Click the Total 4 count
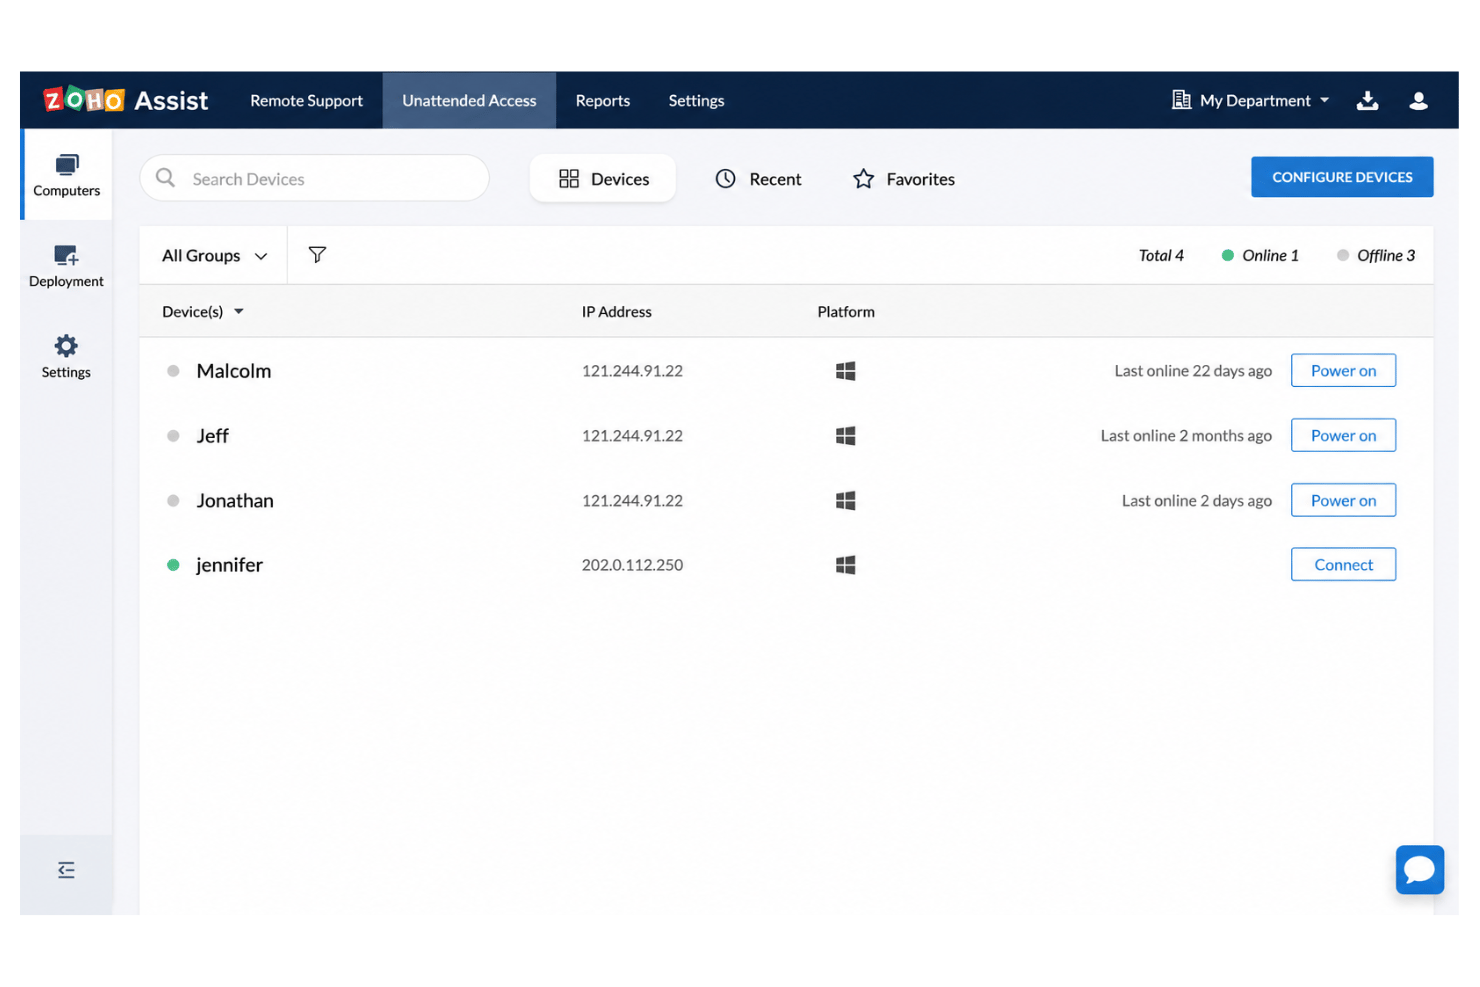The width and height of the screenshot is (1480, 987). pyautogui.click(x=1161, y=256)
